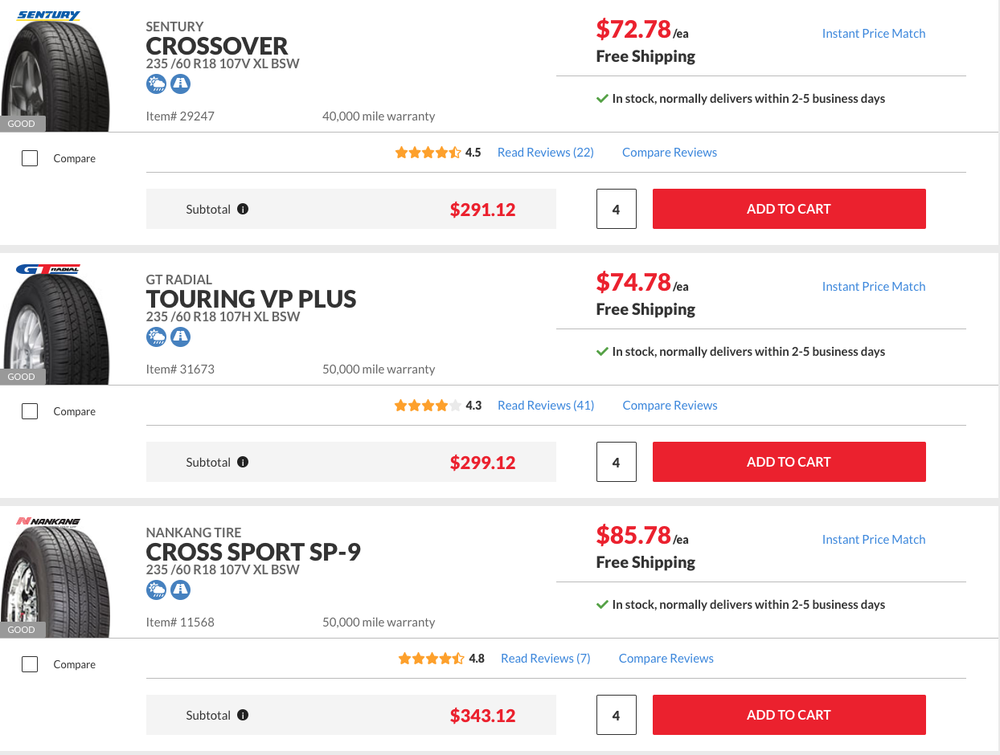
Task: Click the Subtotal info icon for Sentury Crossover
Action: 243,210
